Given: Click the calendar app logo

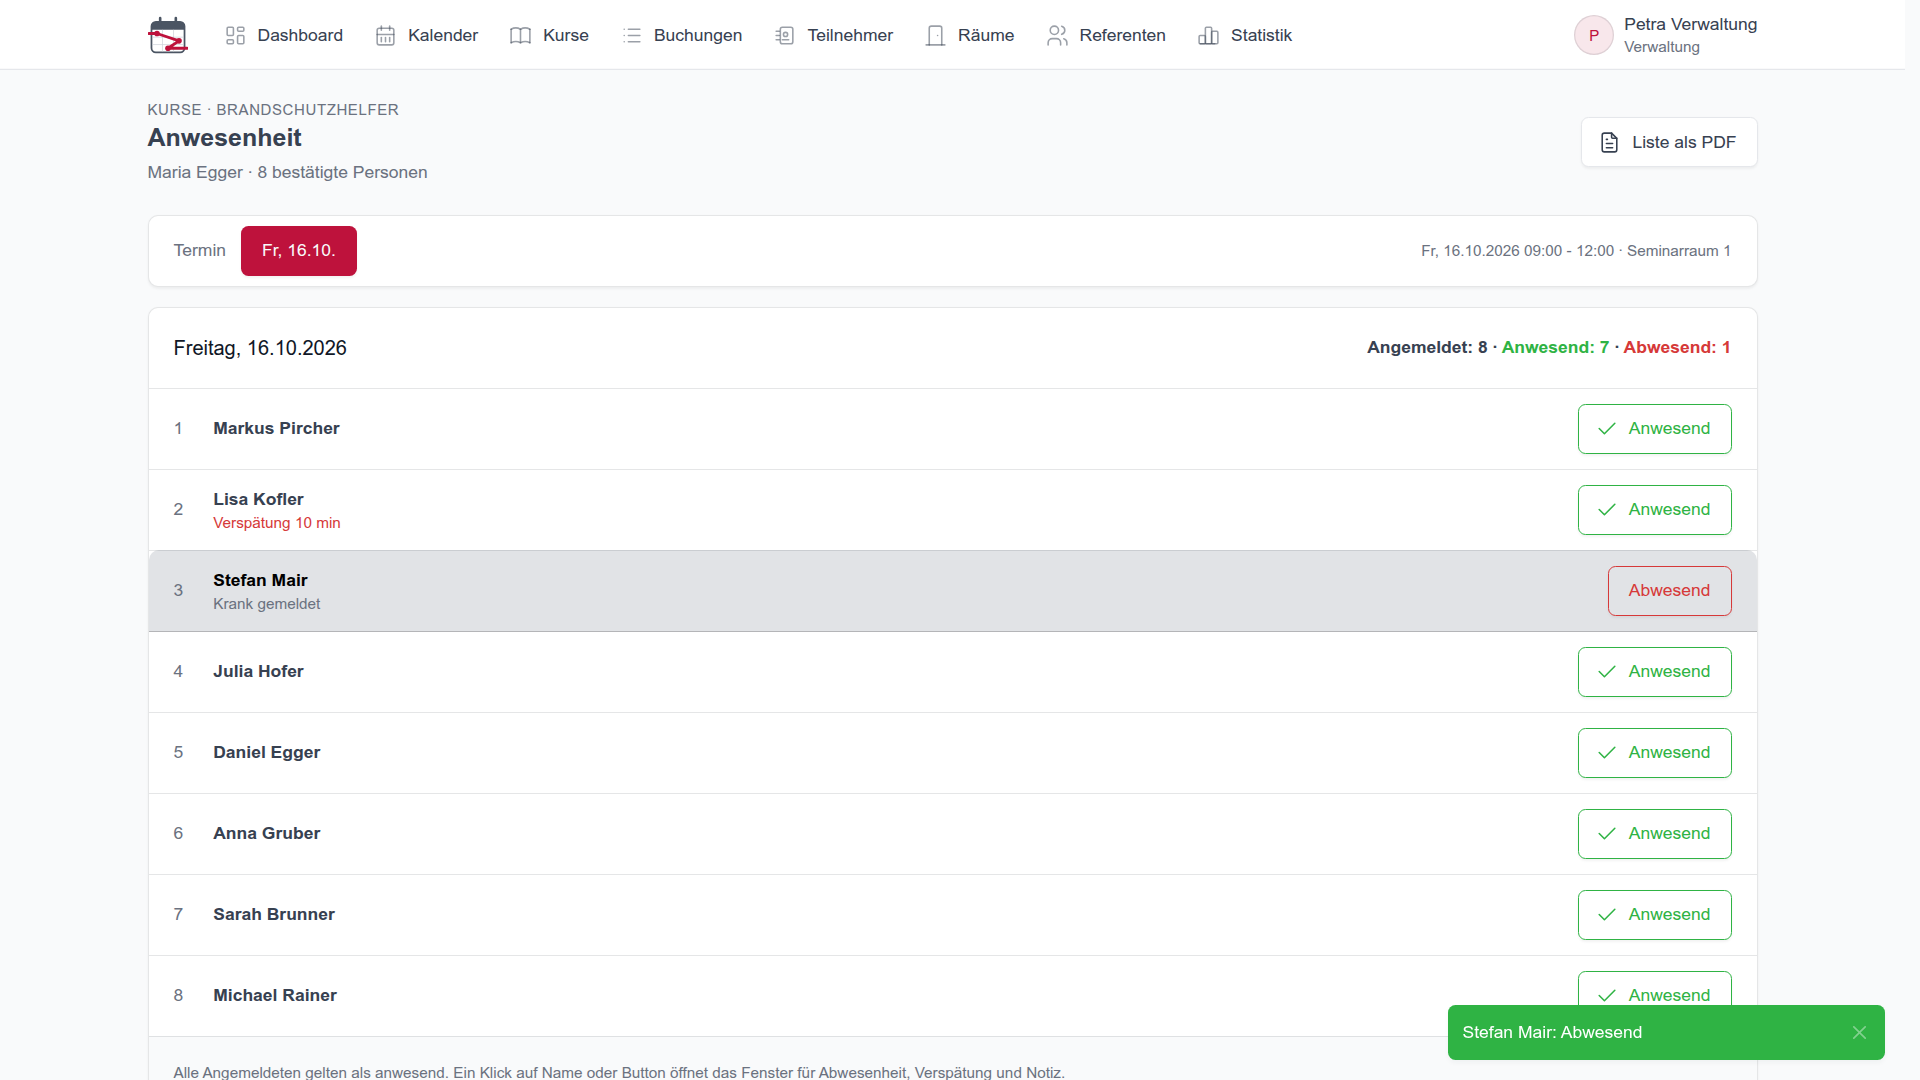Looking at the screenshot, I should coord(168,35).
